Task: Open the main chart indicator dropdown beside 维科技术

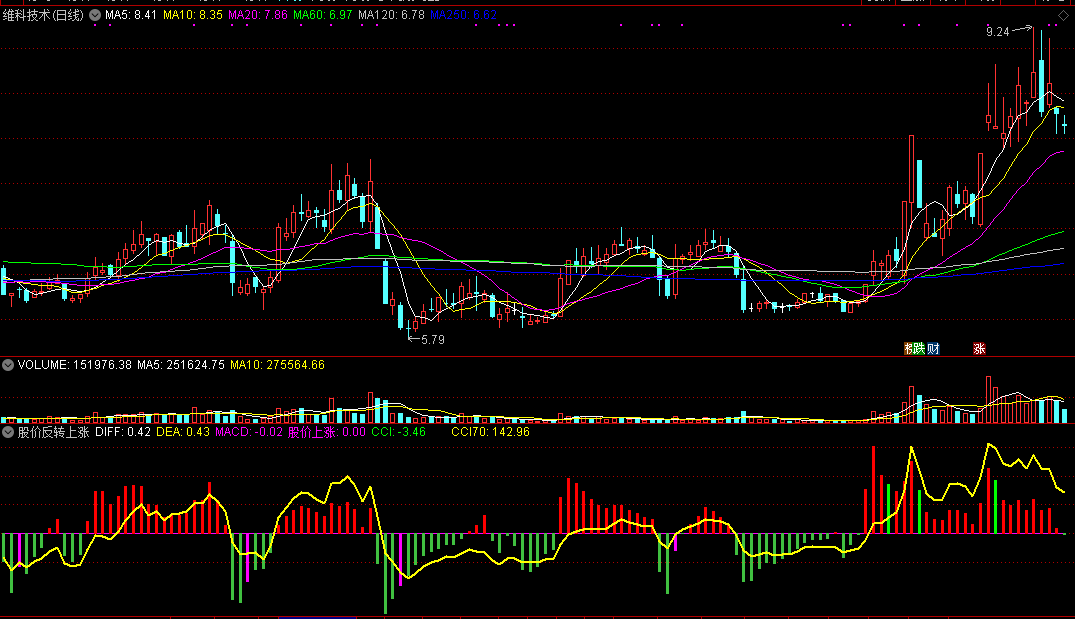Action: tap(95, 15)
